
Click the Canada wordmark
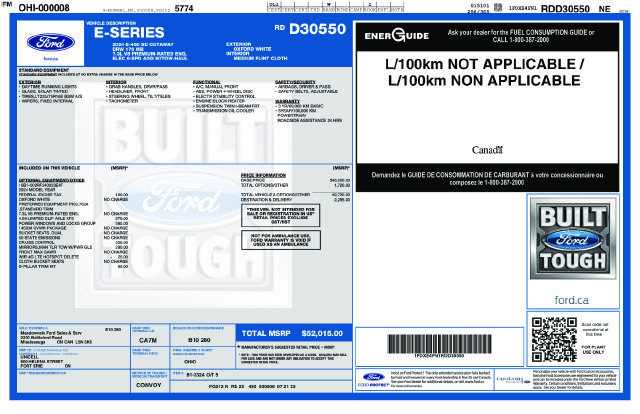(487, 150)
